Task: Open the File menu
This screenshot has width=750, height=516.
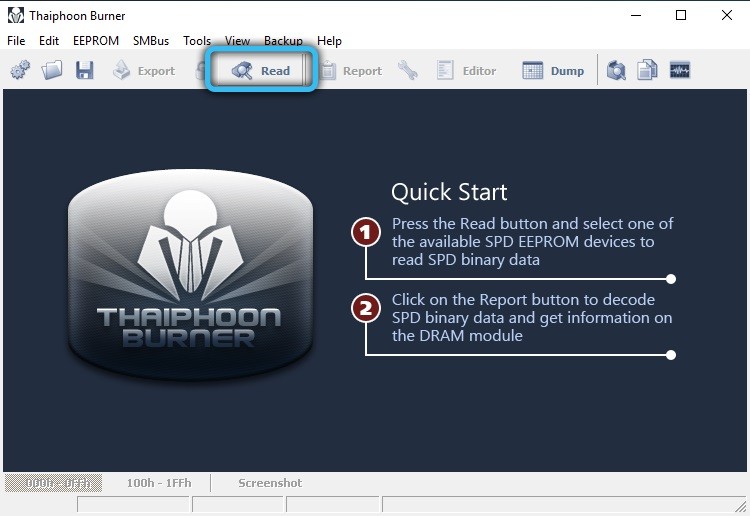Action: click(16, 41)
